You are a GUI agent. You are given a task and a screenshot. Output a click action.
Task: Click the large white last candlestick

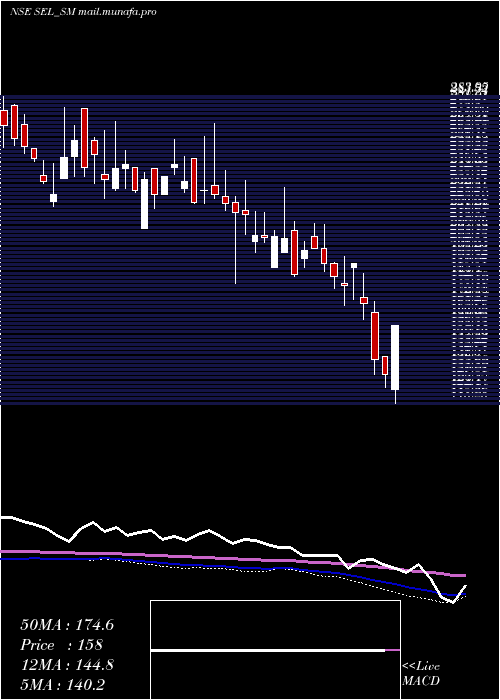[395, 357]
